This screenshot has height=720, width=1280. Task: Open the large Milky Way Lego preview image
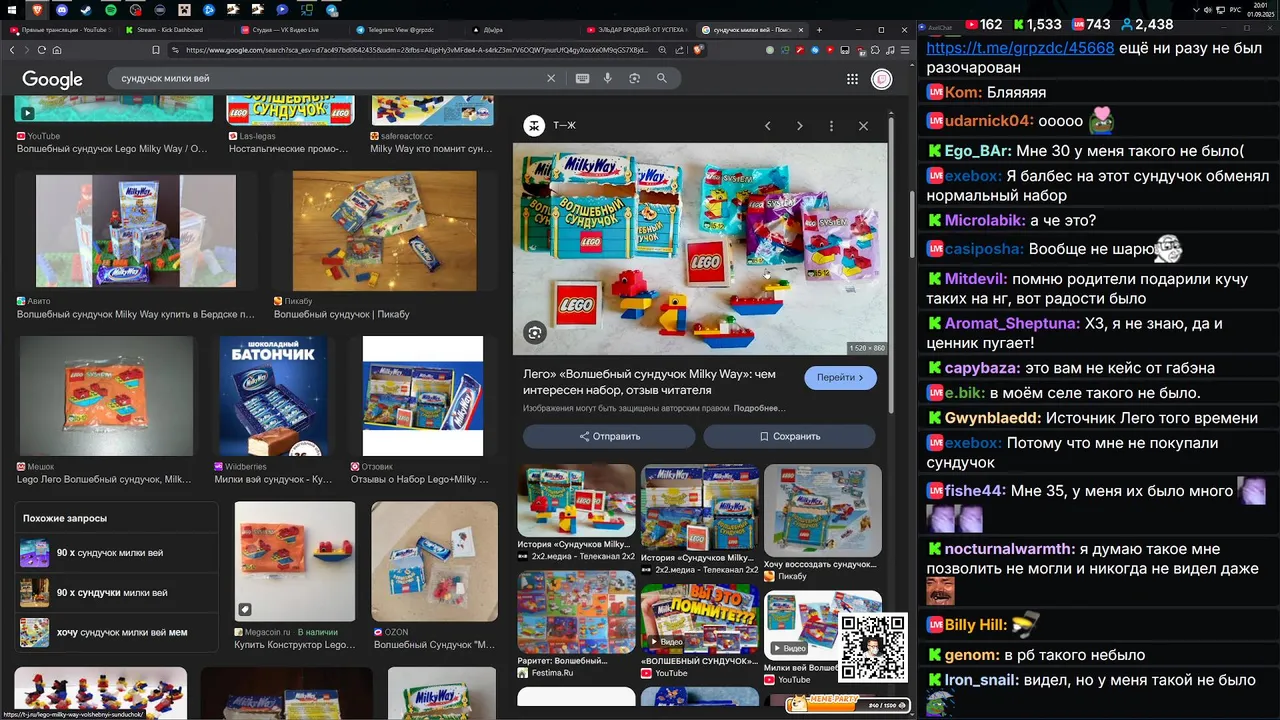pos(700,249)
